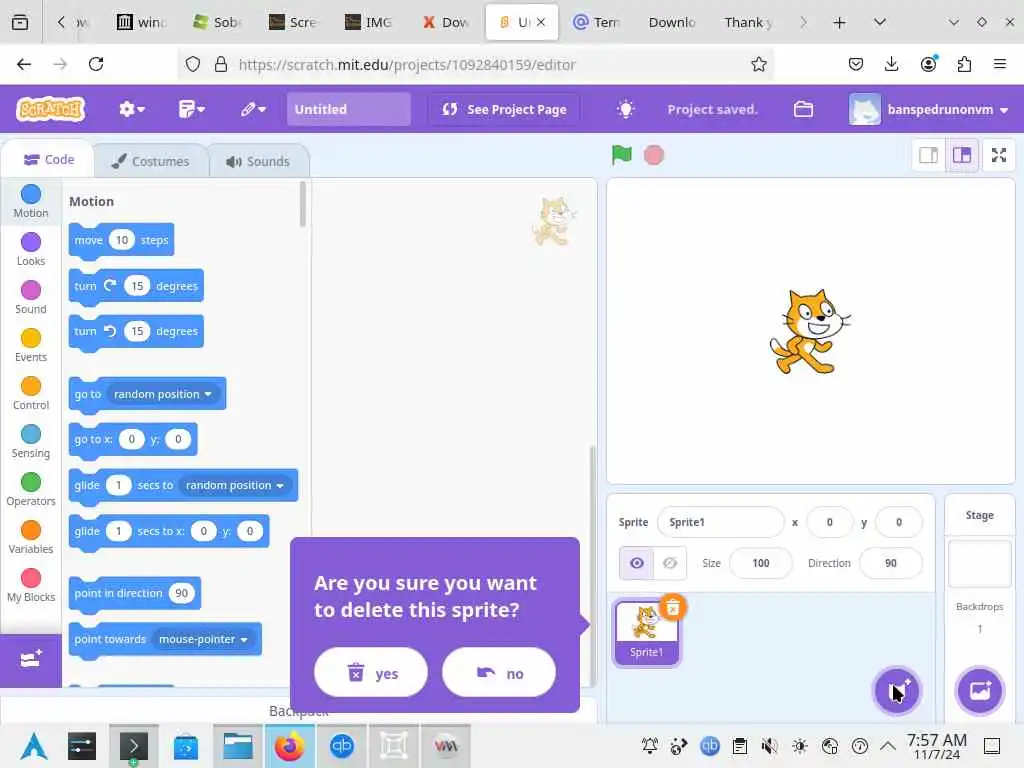Select the Sprite1 thumbnail
The width and height of the screenshot is (1024, 768).
(646, 633)
